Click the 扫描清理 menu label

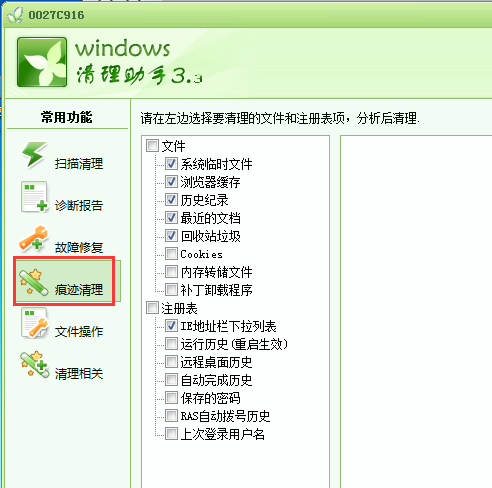click(79, 164)
